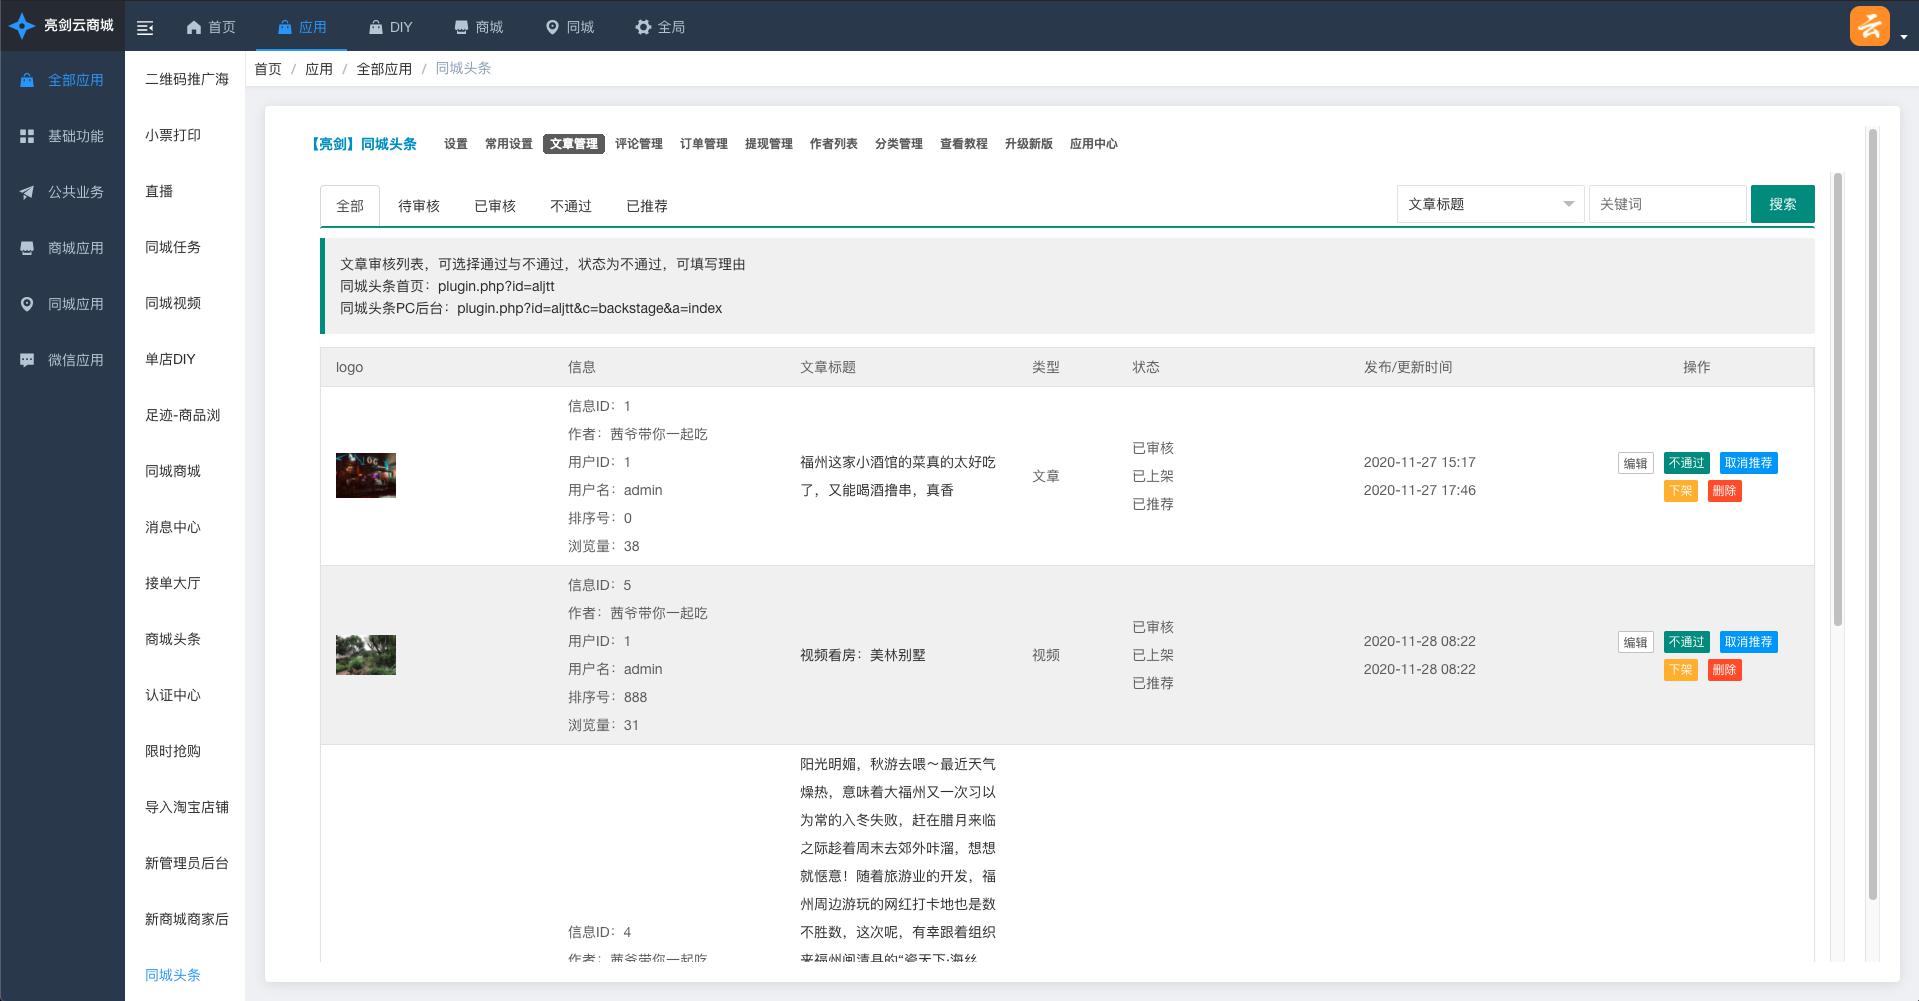Viewport: 1919px width, 1001px height.
Task: Click the home icon in top navigation
Action: click(194, 28)
